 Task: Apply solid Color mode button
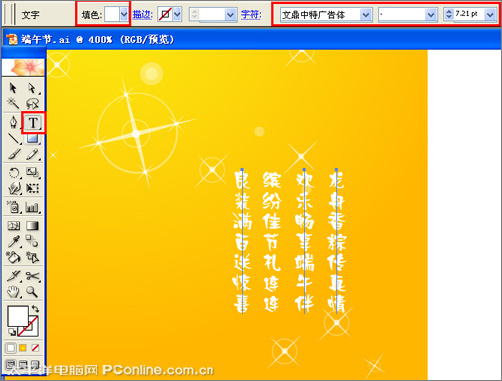click(11, 348)
